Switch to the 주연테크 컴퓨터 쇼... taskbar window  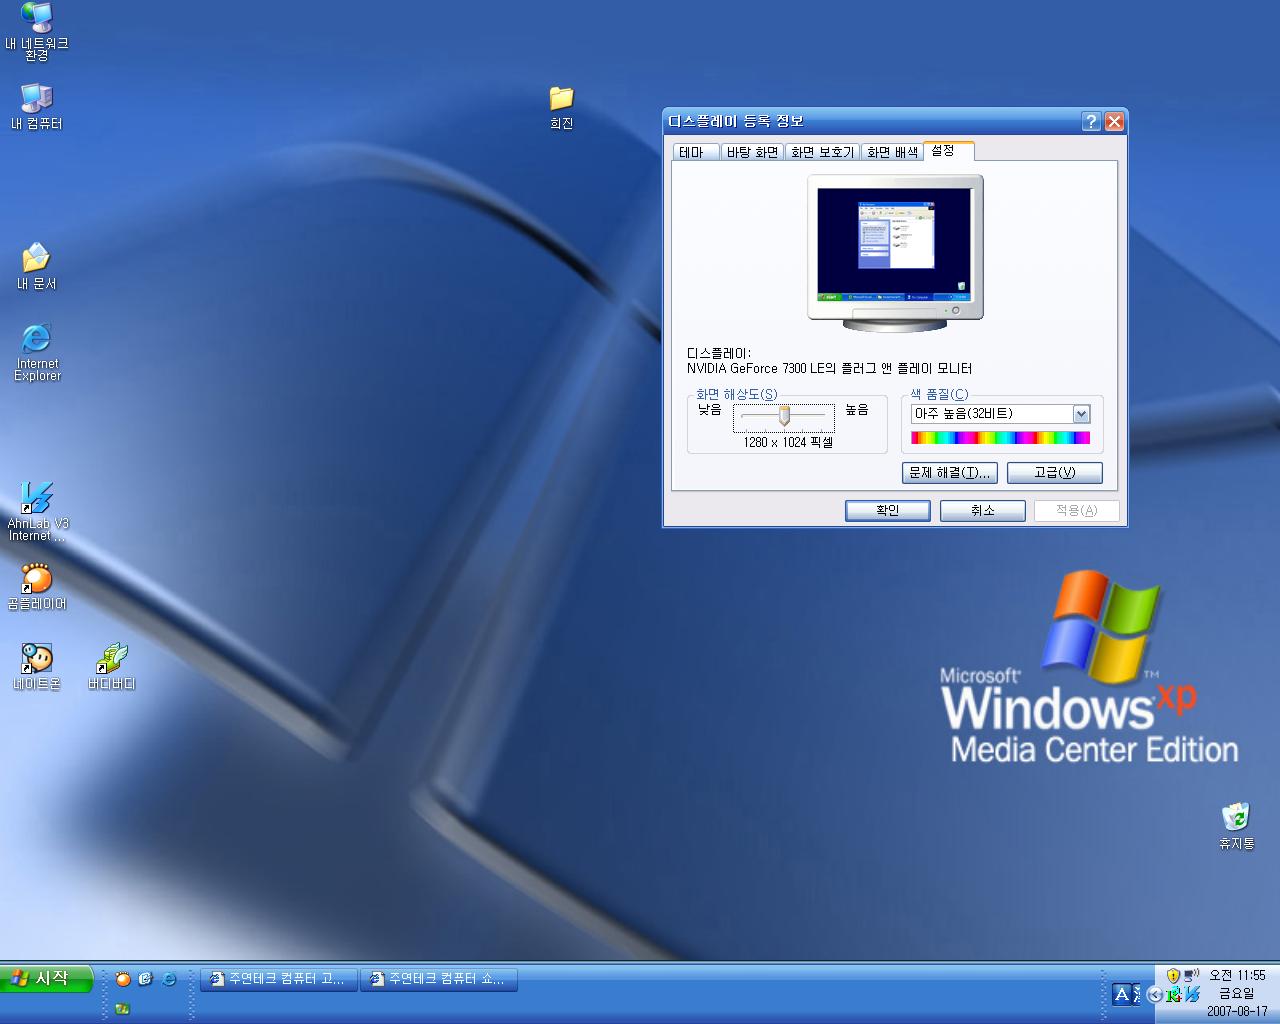pyautogui.click(x=439, y=979)
